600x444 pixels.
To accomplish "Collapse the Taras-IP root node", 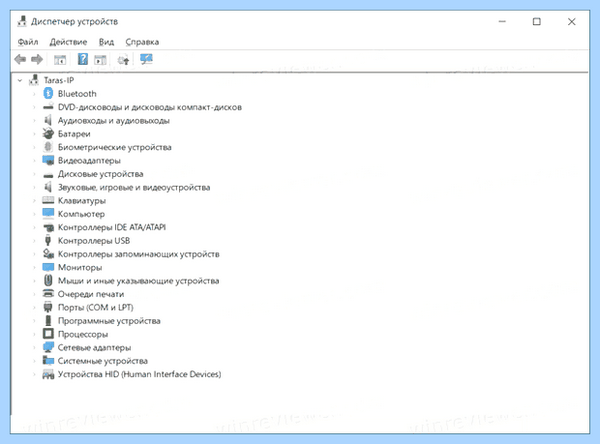I will [20, 80].
